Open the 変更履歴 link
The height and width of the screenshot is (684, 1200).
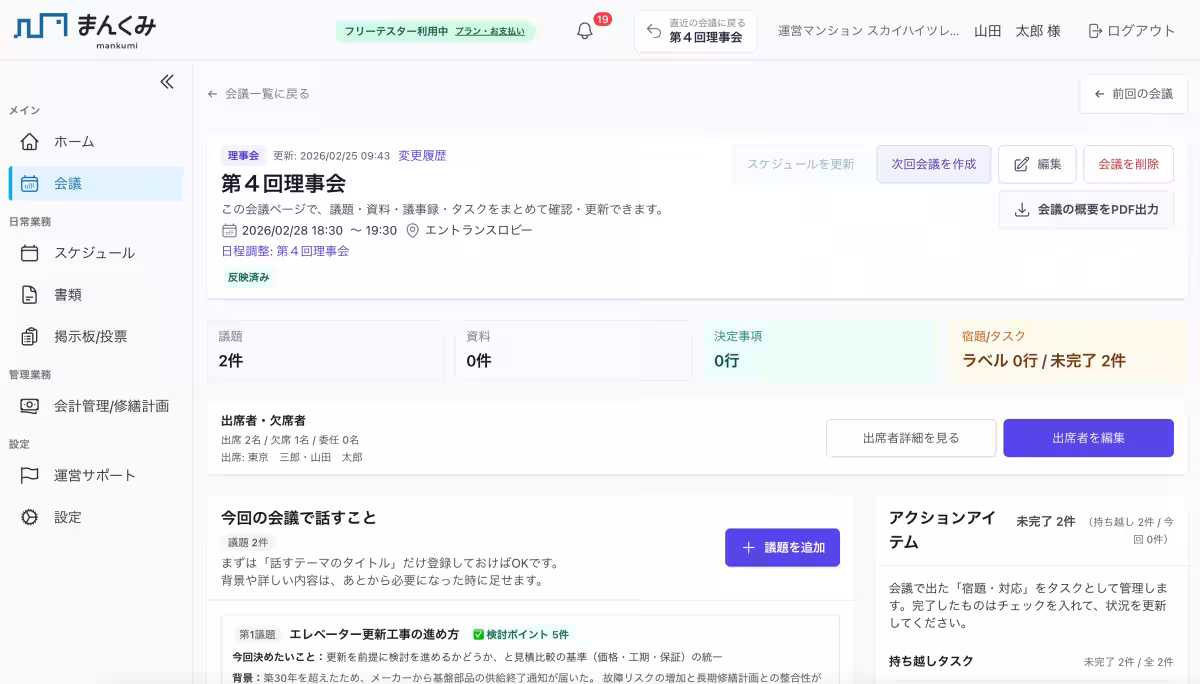[422, 155]
